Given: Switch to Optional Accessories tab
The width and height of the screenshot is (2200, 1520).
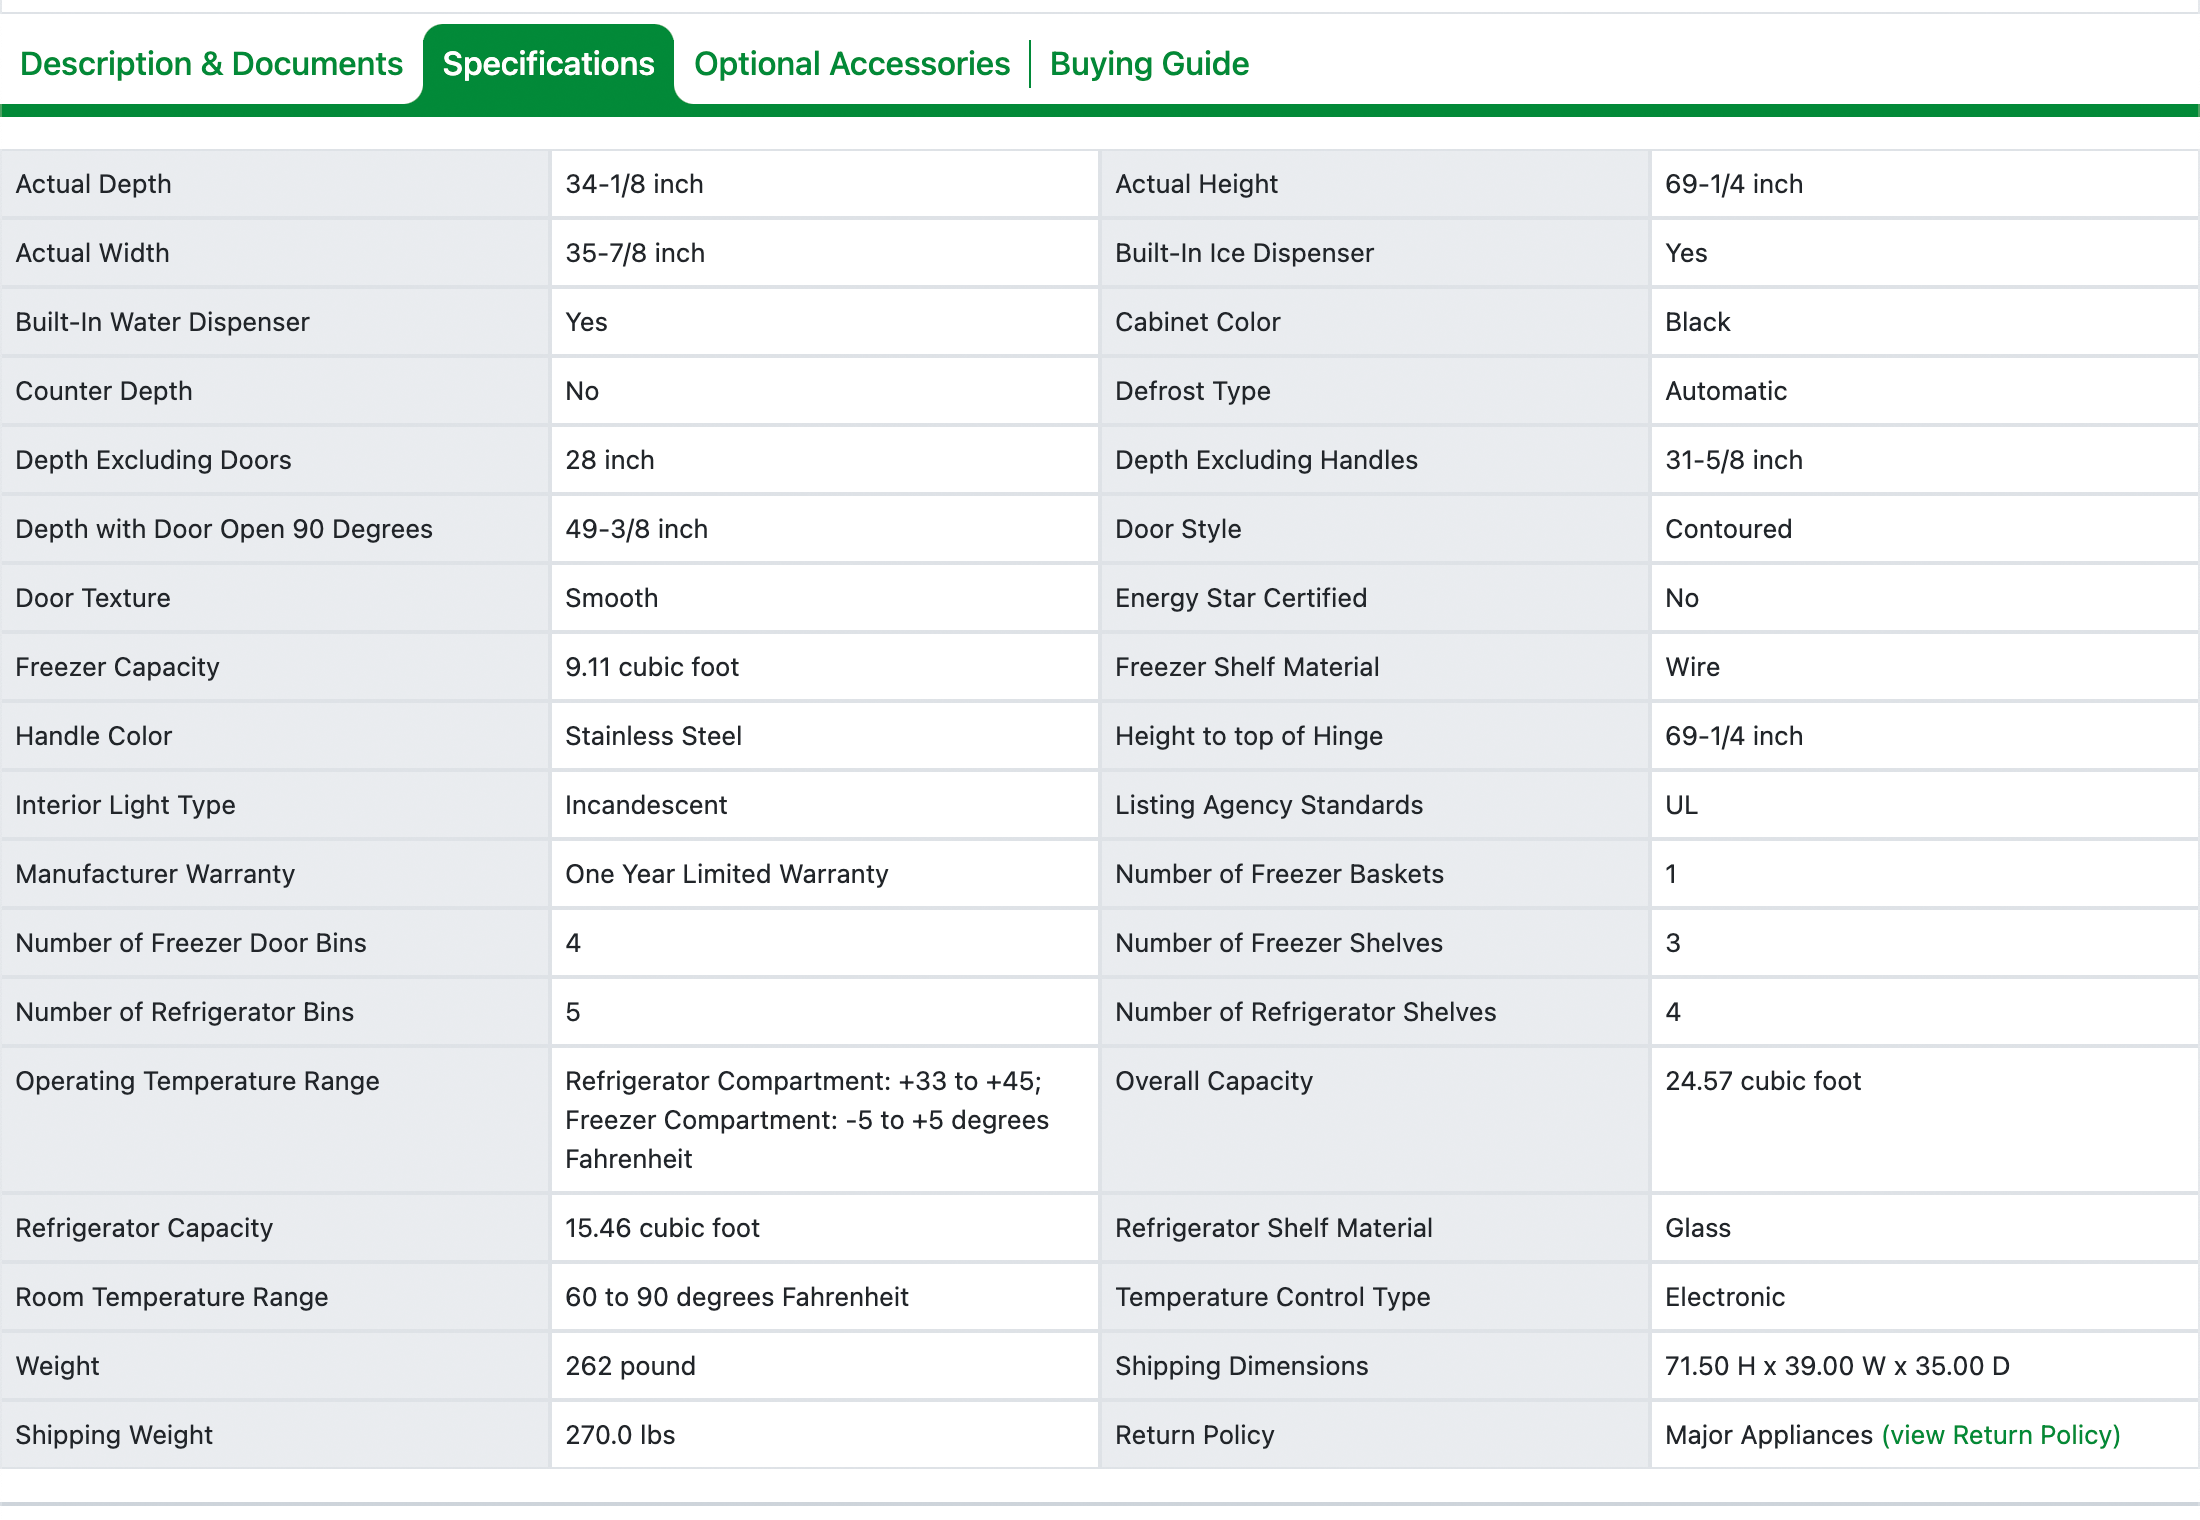Looking at the screenshot, I should click(x=851, y=64).
